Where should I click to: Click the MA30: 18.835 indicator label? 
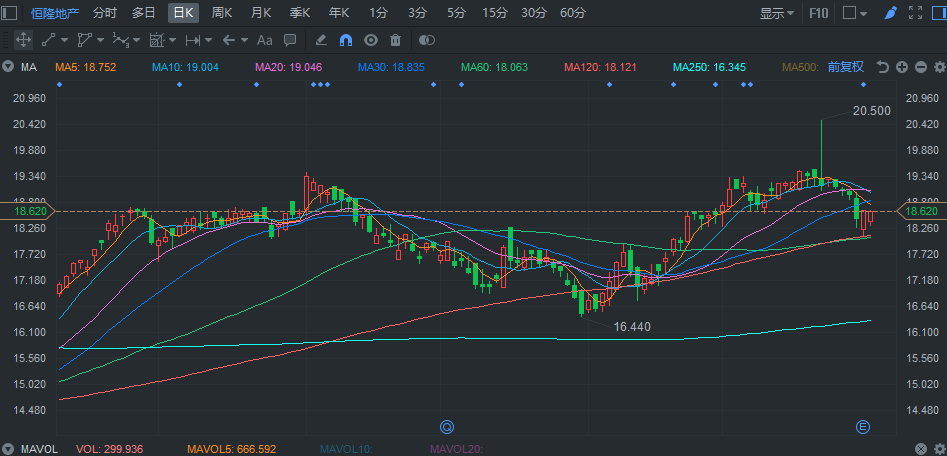pos(391,67)
